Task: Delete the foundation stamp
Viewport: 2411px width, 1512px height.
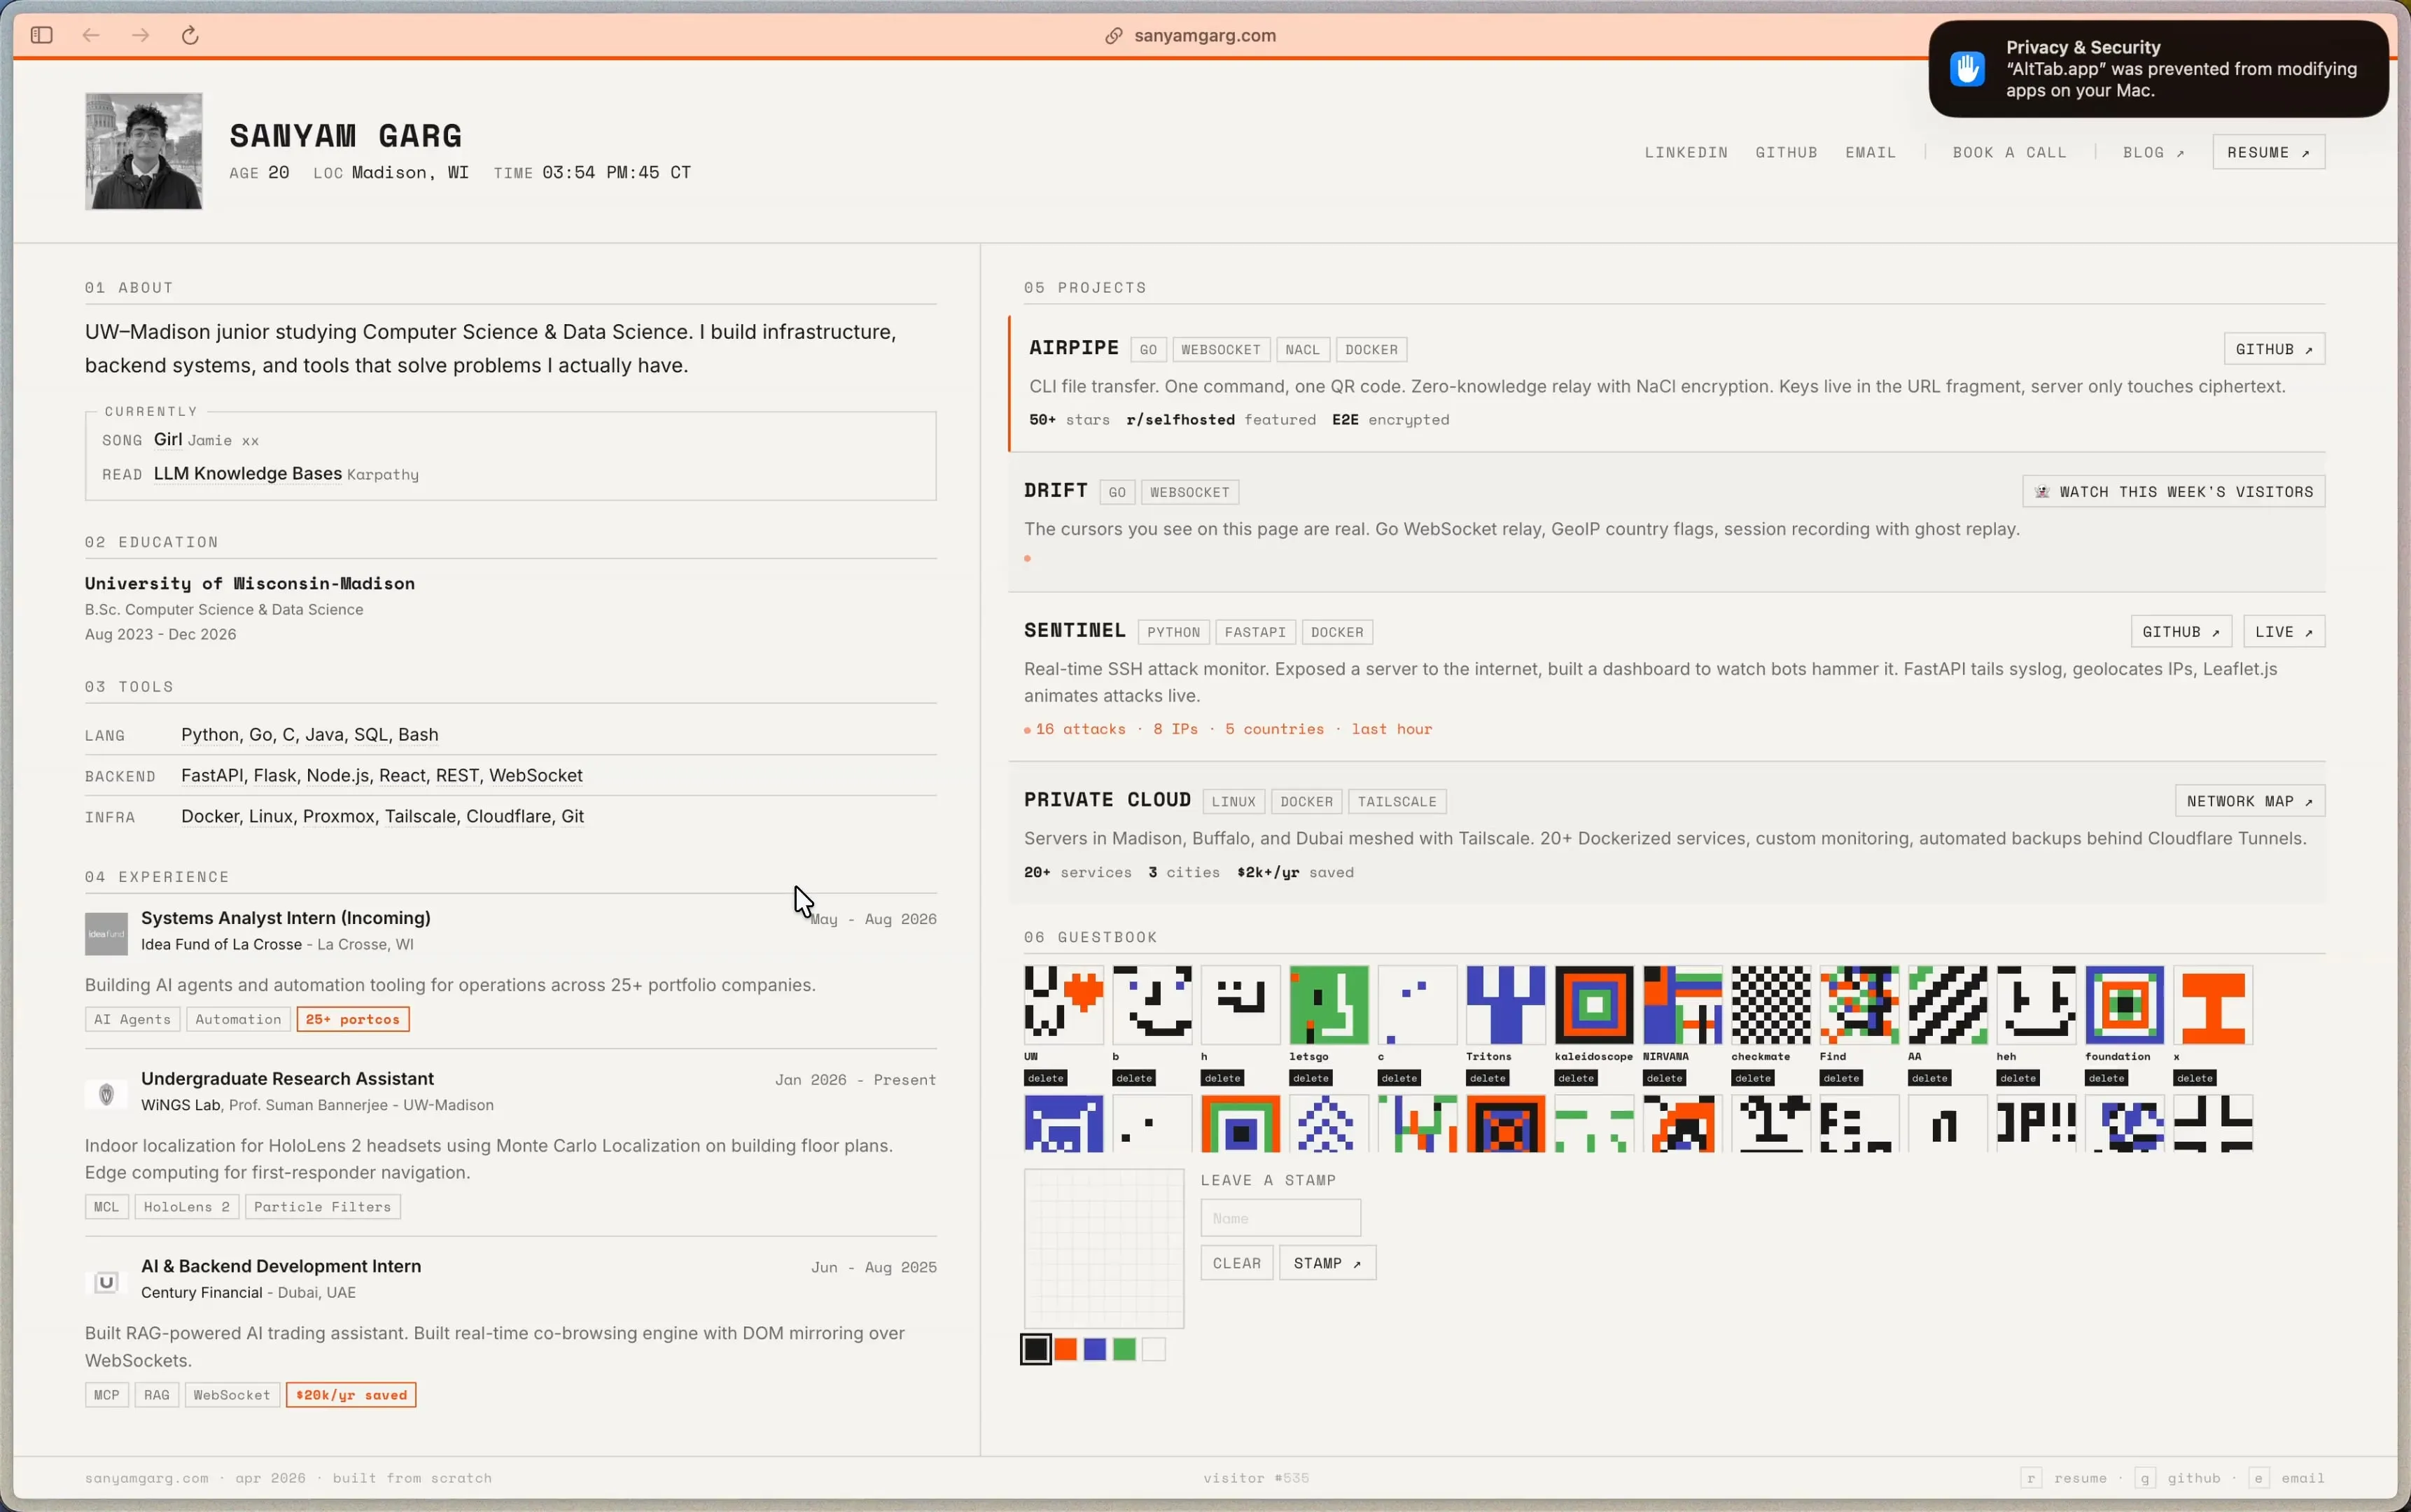Action: pos(2107,1078)
